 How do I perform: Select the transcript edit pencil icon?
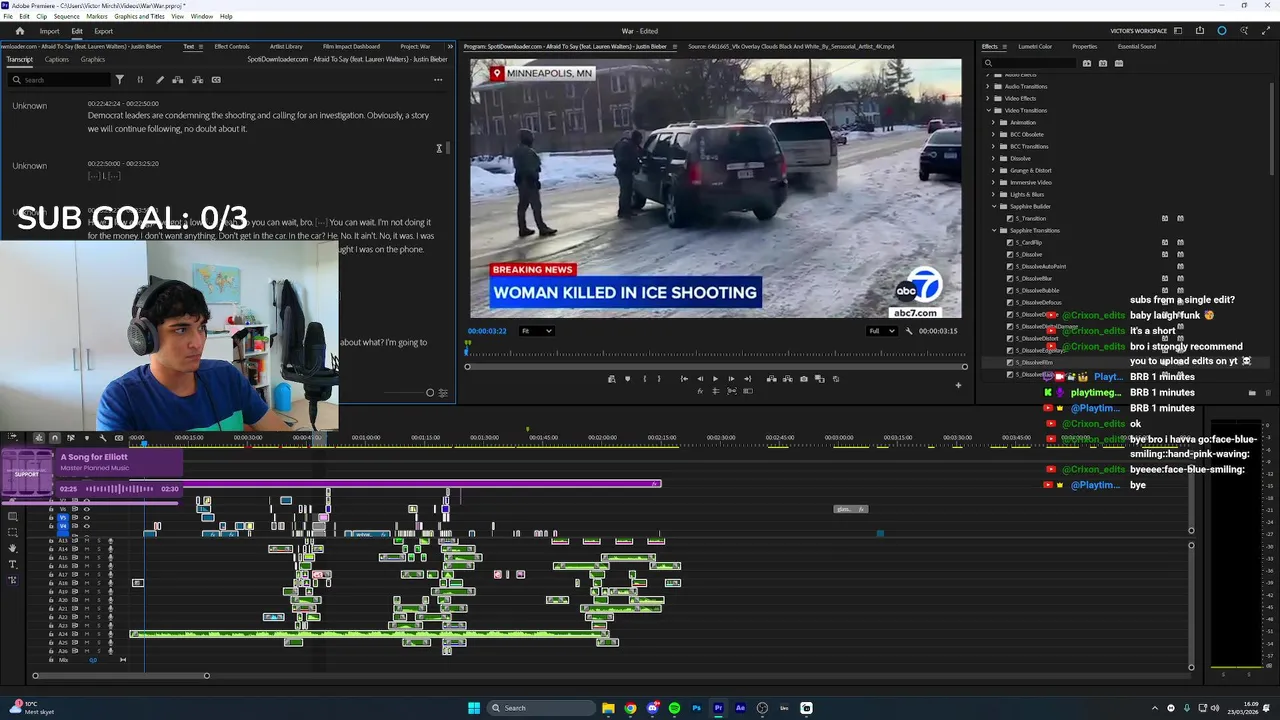(160, 79)
